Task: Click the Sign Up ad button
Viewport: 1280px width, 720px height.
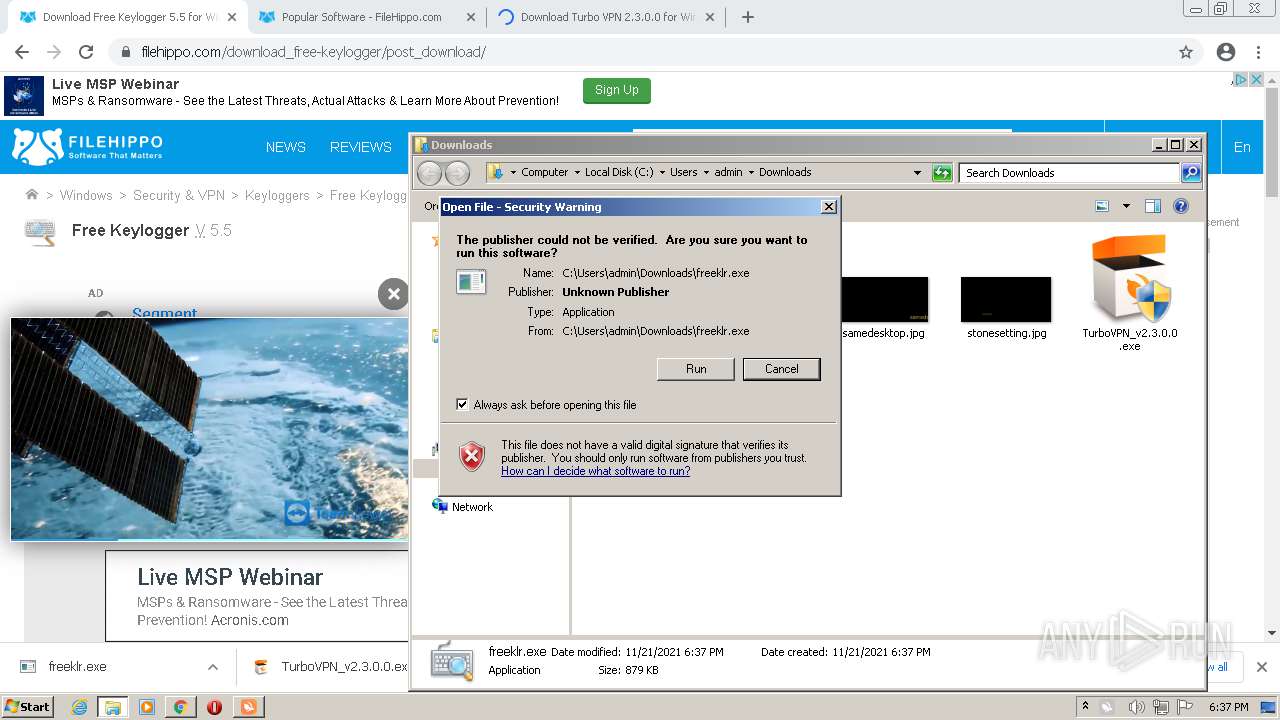Action: coord(617,91)
